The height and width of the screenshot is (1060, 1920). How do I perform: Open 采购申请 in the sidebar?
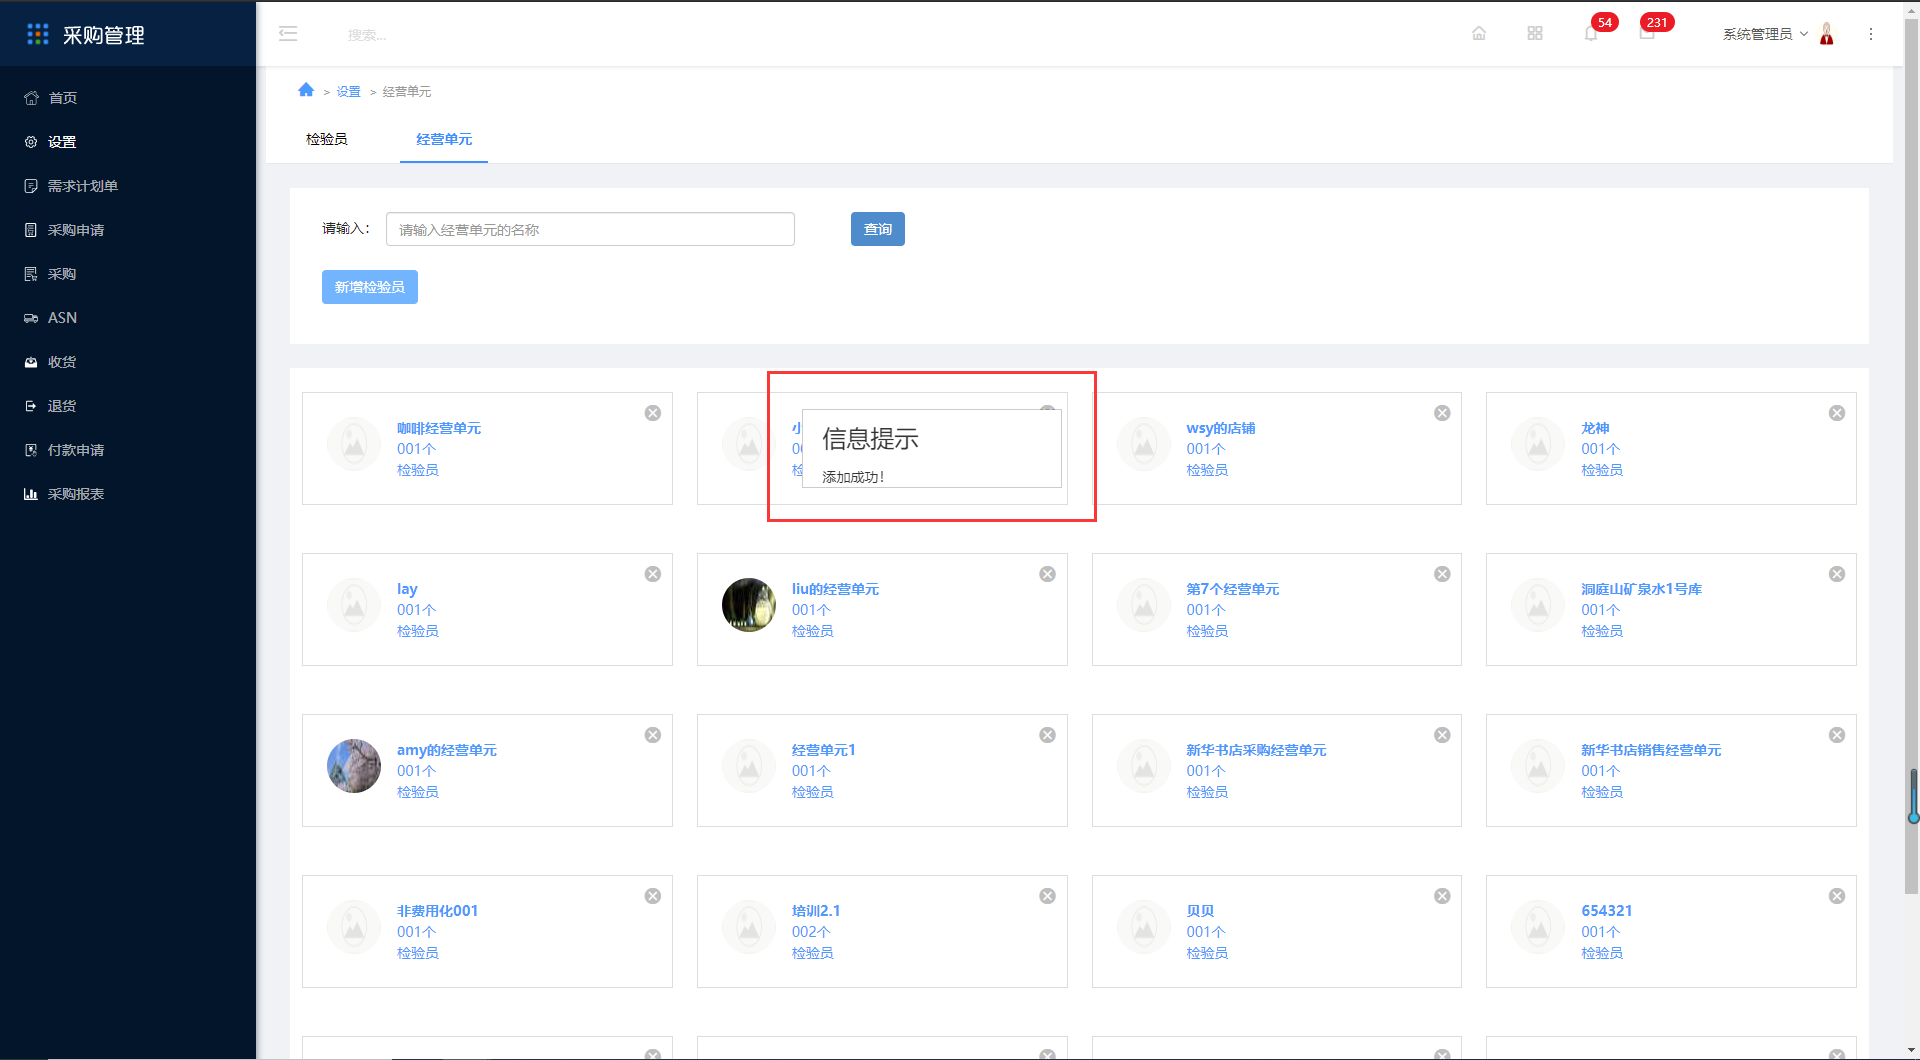[128, 230]
